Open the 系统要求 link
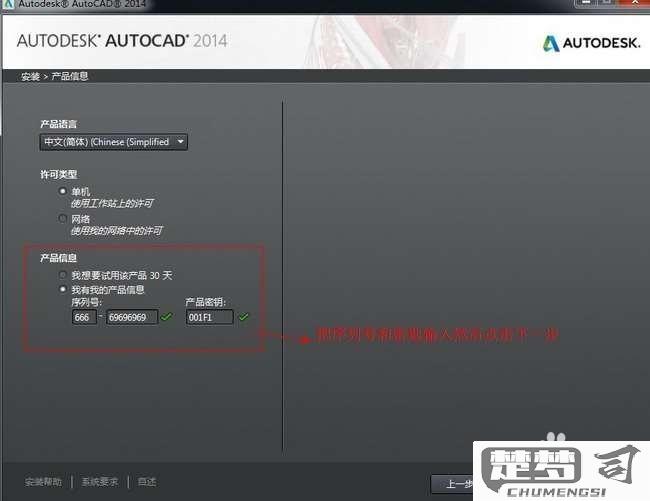The height and width of the screenshot is (501, 650). 100,482
